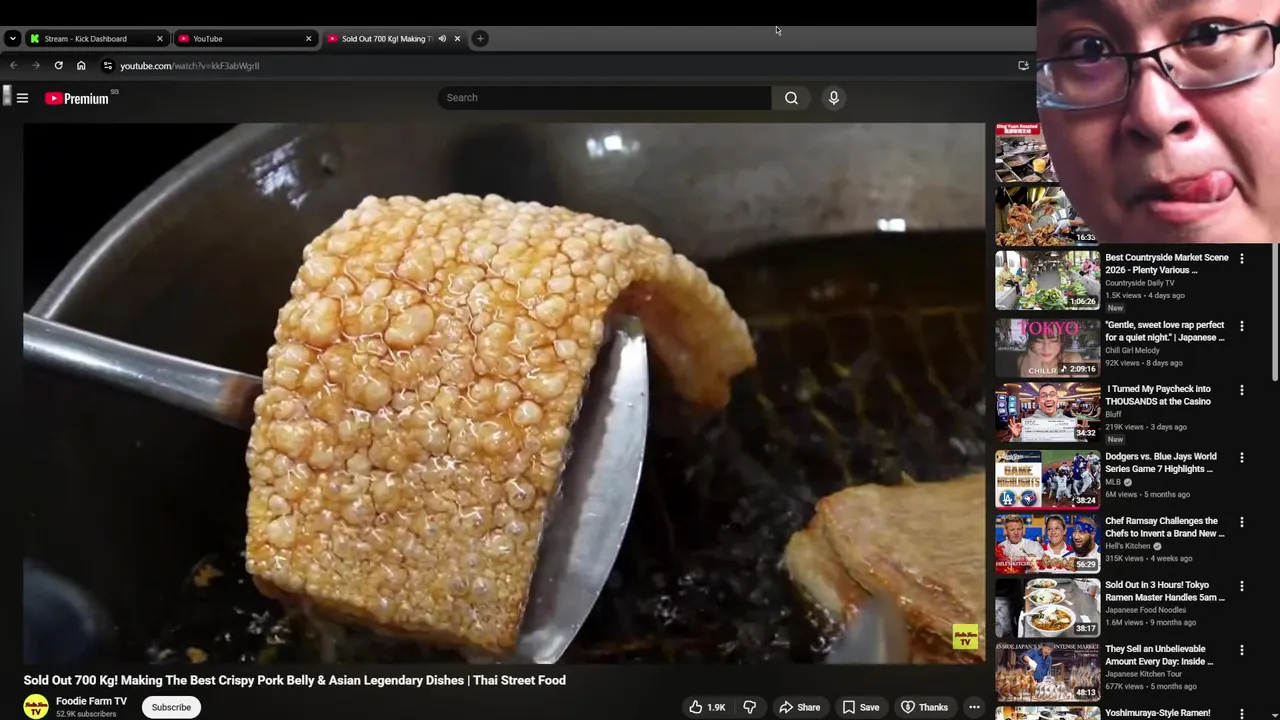Open options for Sold Out In 3 Hours video
This screenshot has width=1280, height=720.
point(1242,586)
